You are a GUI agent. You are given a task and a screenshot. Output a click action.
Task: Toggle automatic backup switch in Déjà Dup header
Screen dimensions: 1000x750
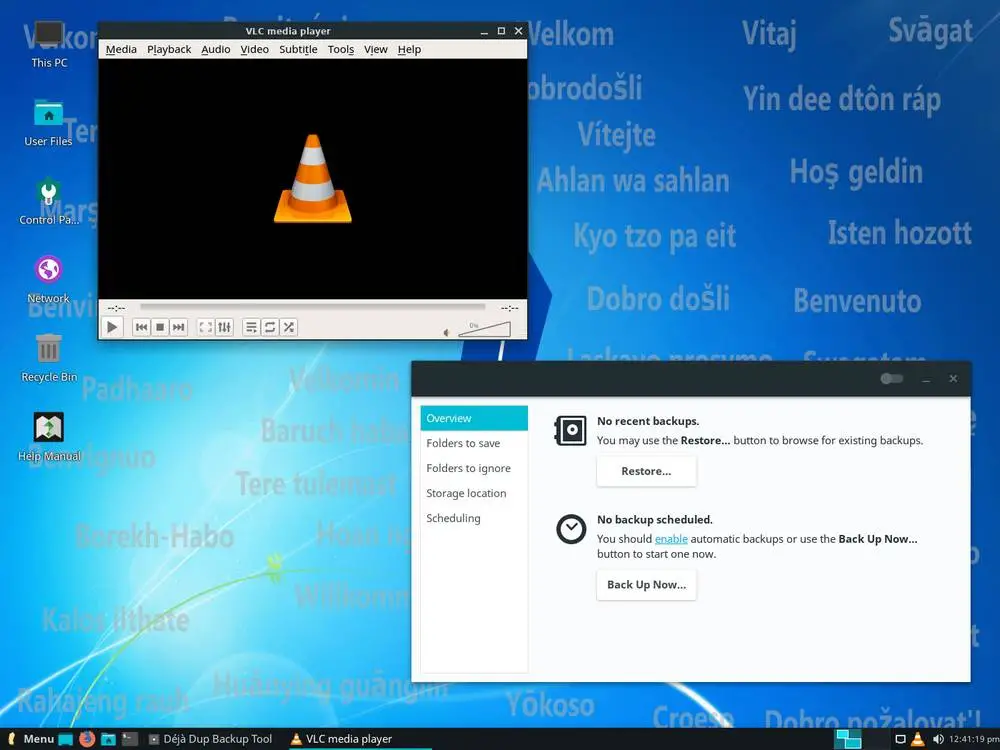tap(892, 379)
